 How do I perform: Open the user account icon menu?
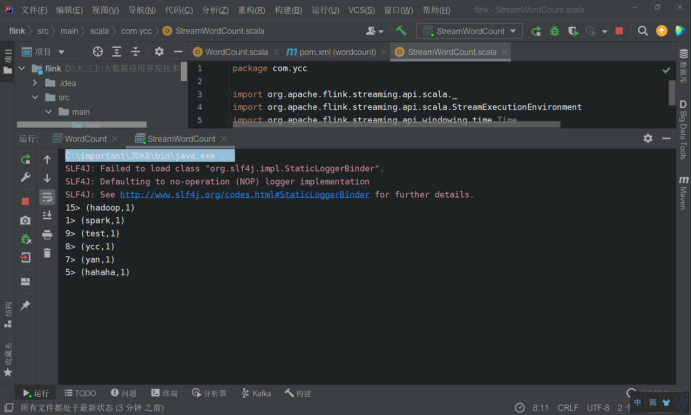pos(374,30)
